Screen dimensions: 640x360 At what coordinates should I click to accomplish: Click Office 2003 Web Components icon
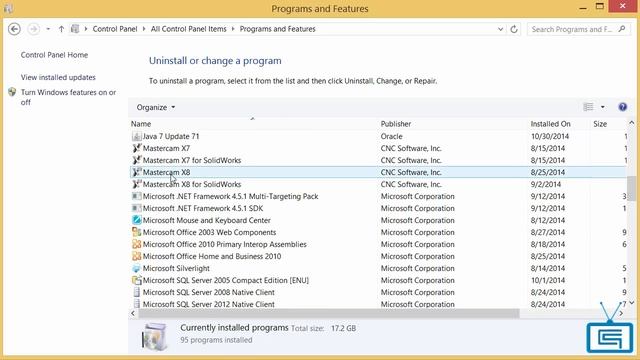pos(137,232)
